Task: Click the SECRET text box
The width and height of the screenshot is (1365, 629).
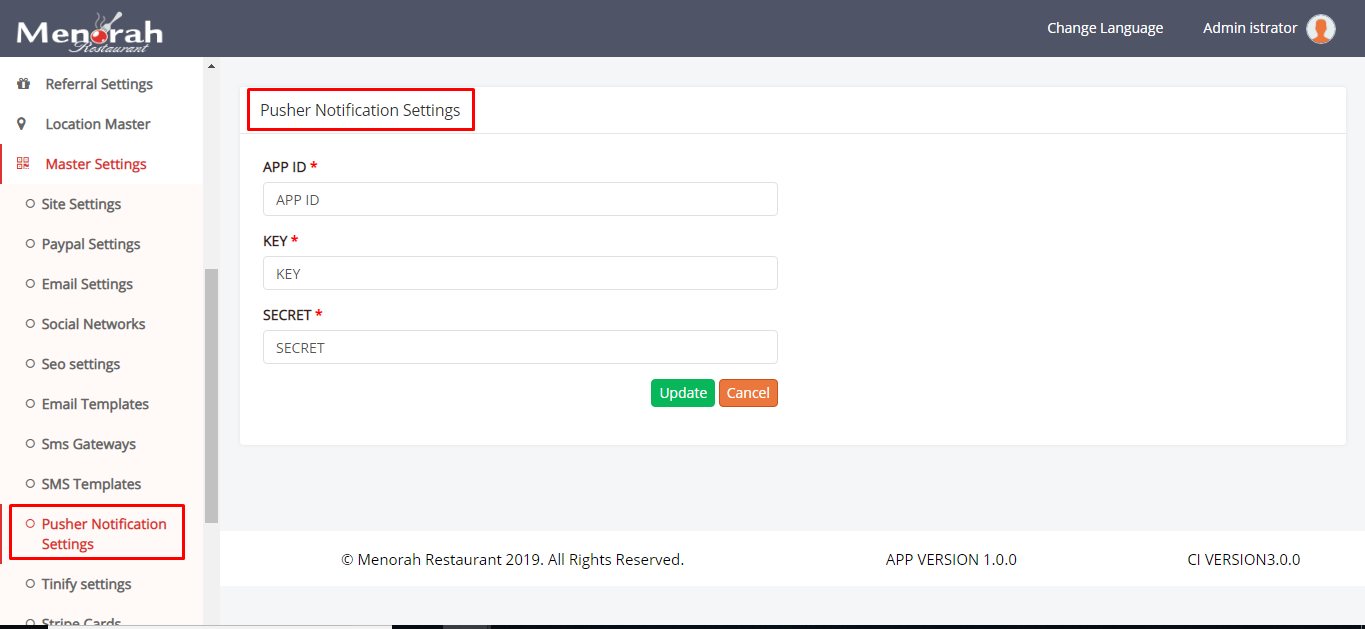Action: [519, 347]
